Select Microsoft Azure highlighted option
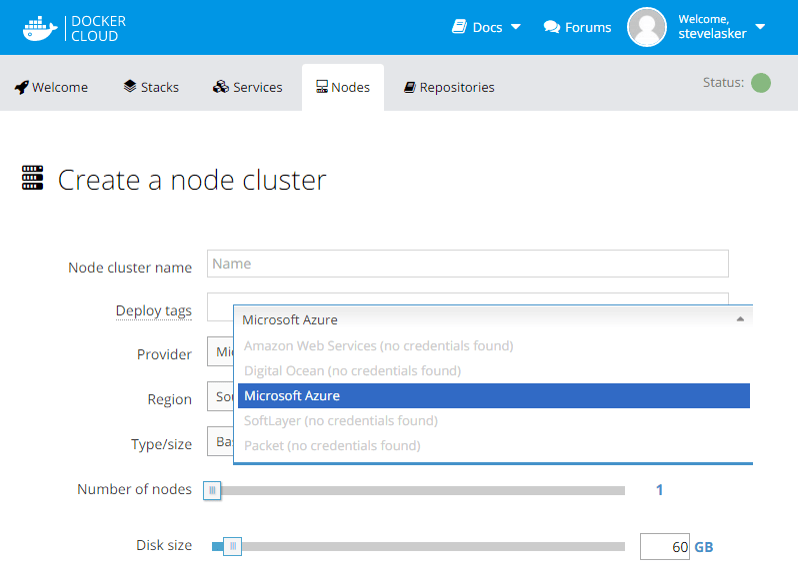The width and height of the screenshot is (798, 572). pyautogui.click(x=494, y=396)
